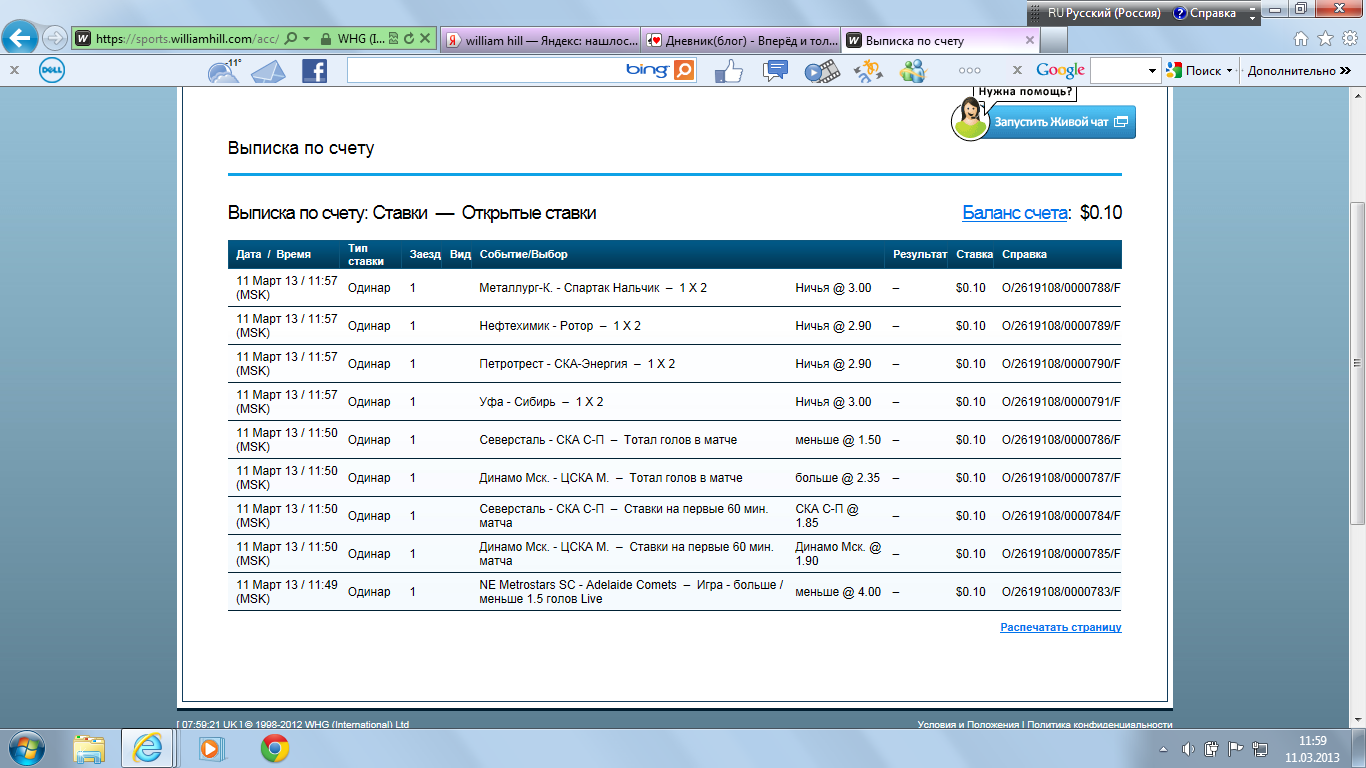Click the Bing search magnifier button

[684, 70]
